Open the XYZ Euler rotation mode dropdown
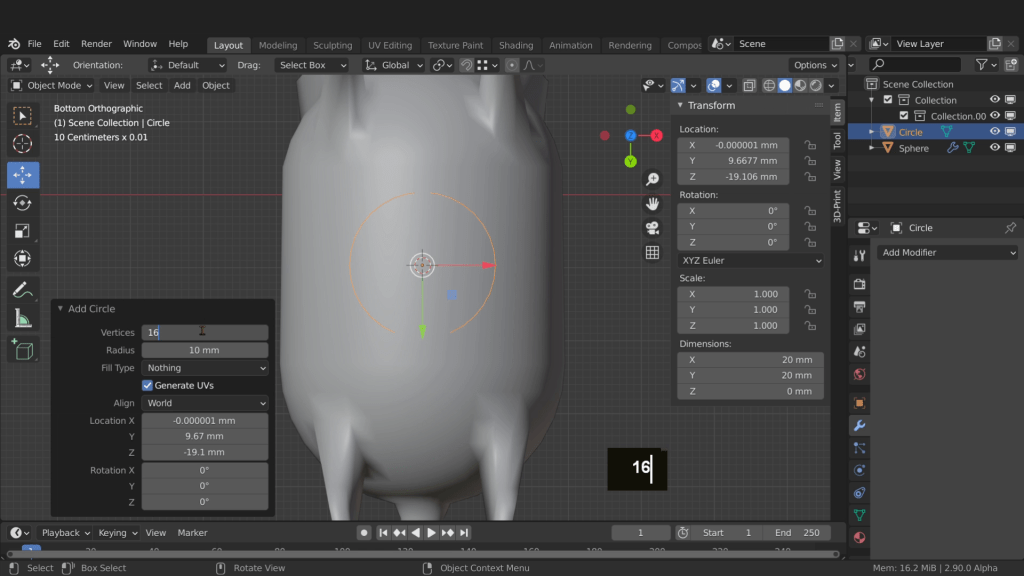The image size is (1024, 576). click(x=750, y=260)
